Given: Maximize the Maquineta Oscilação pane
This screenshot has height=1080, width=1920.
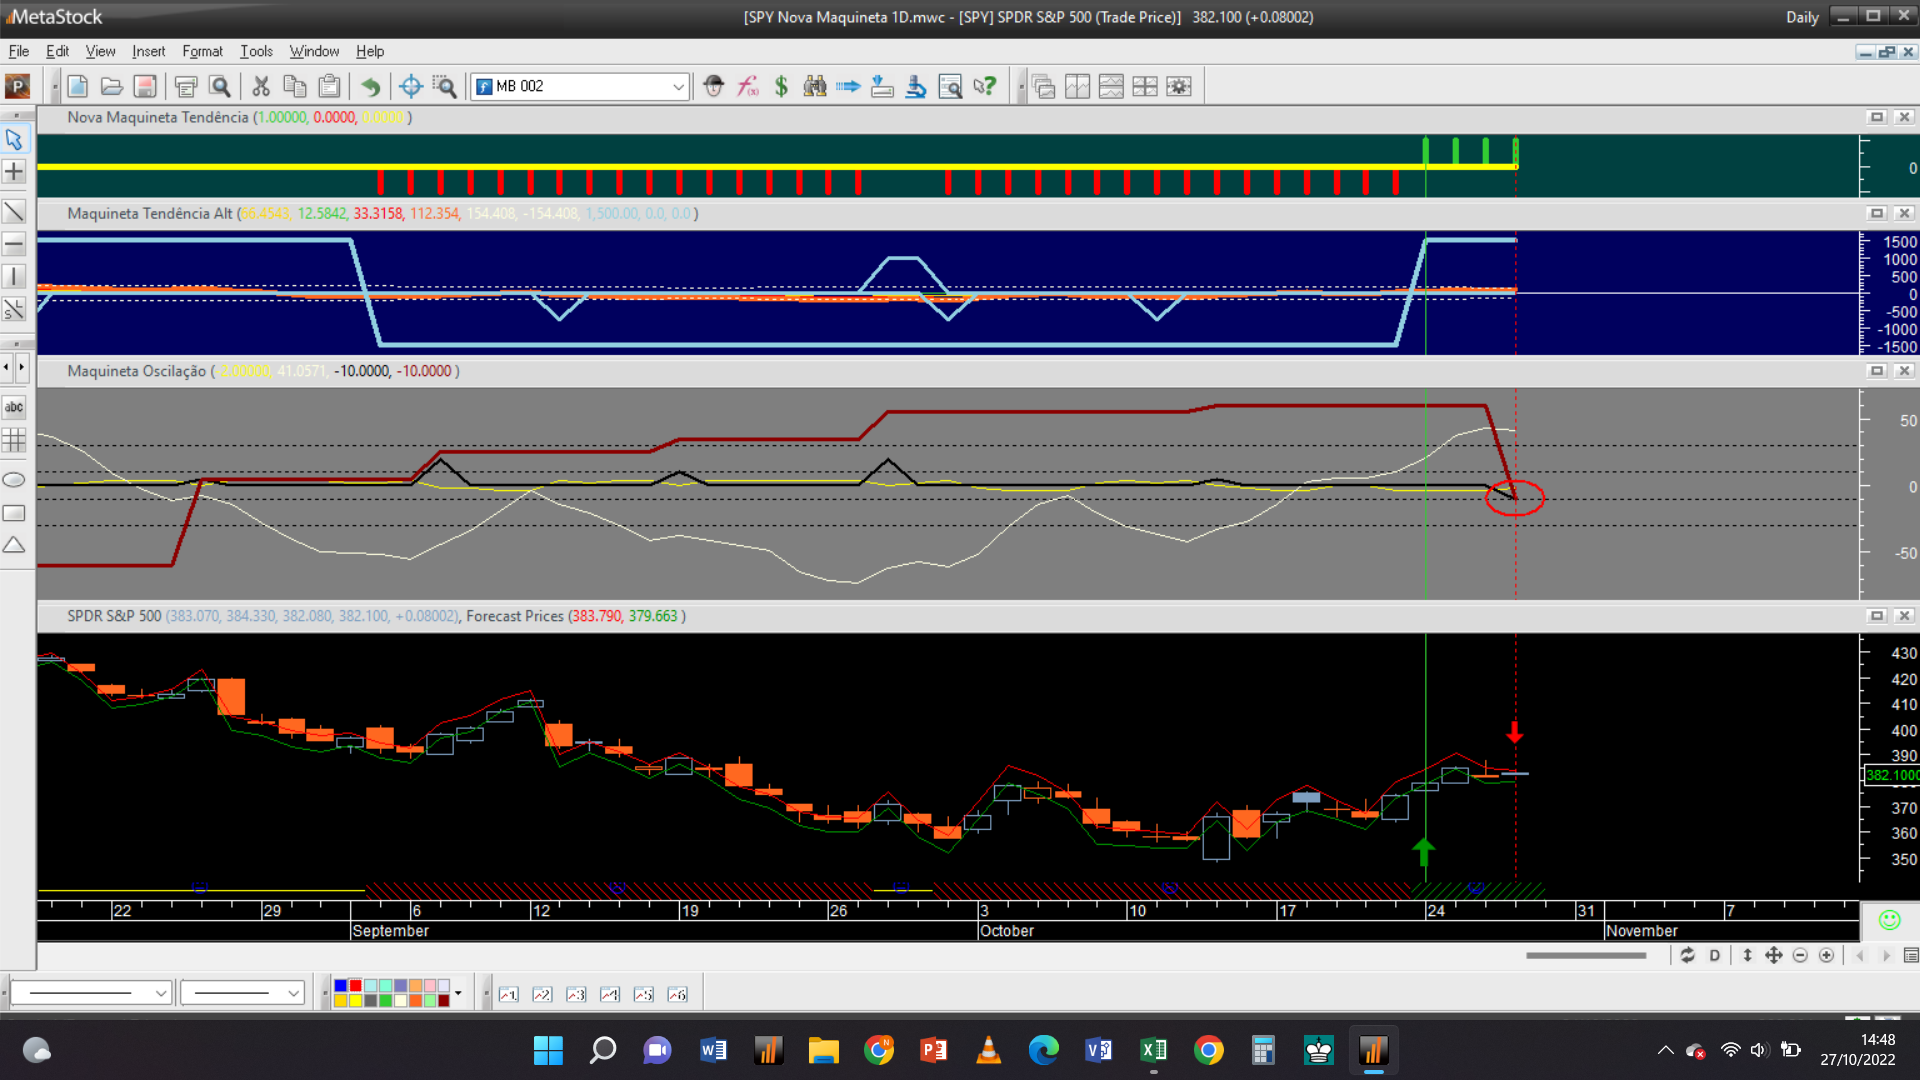Looking at the screenshot, I should (1877, 371).
